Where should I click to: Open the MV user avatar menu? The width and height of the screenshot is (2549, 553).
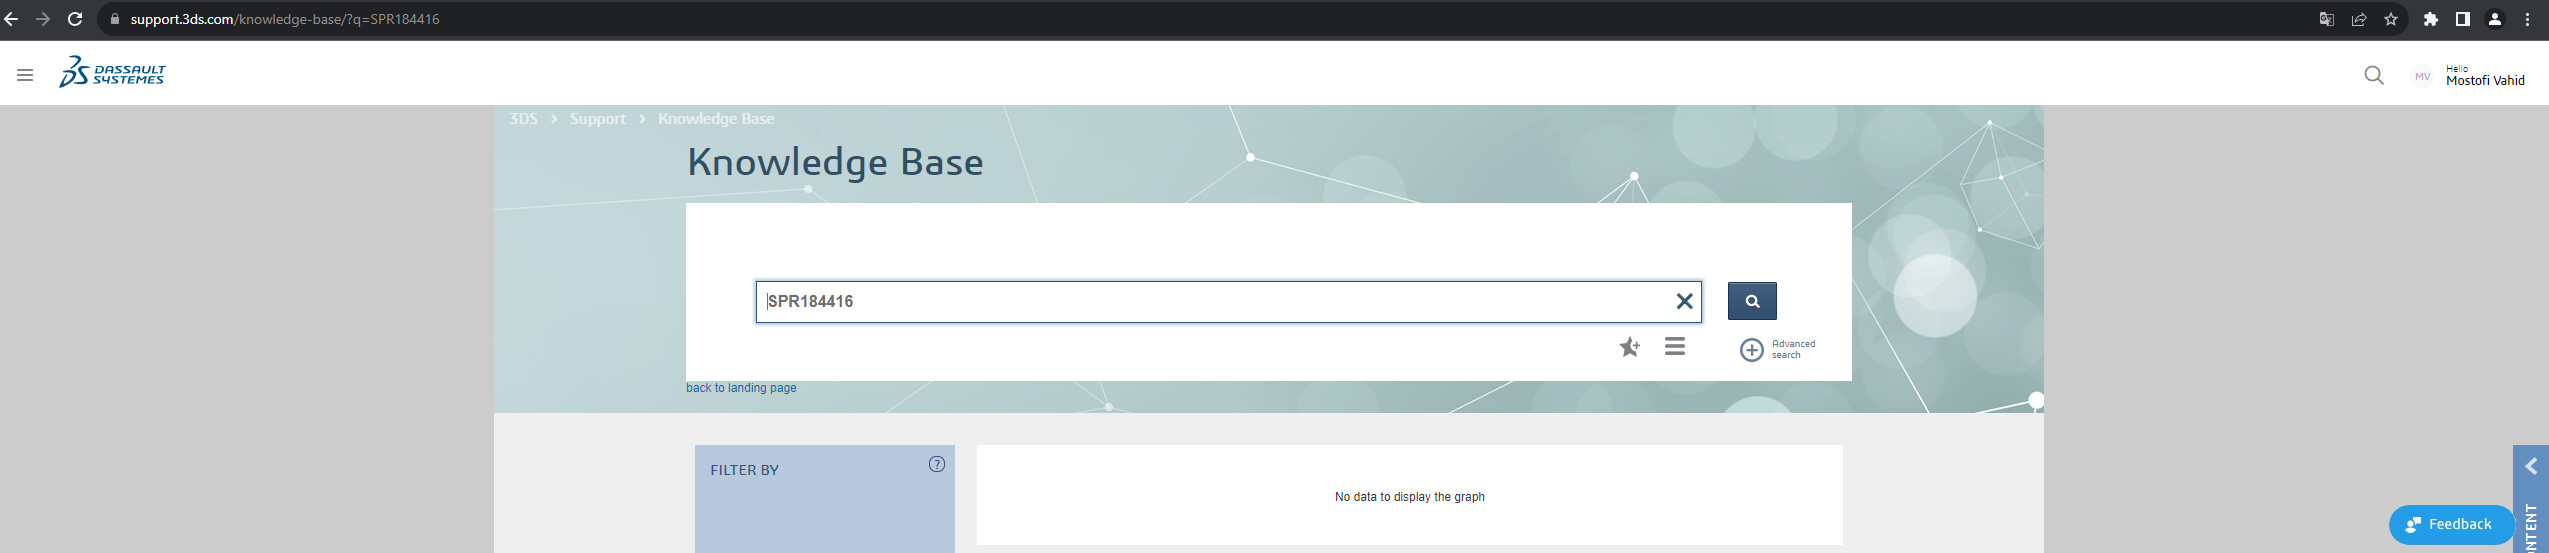coord(2421,76)
